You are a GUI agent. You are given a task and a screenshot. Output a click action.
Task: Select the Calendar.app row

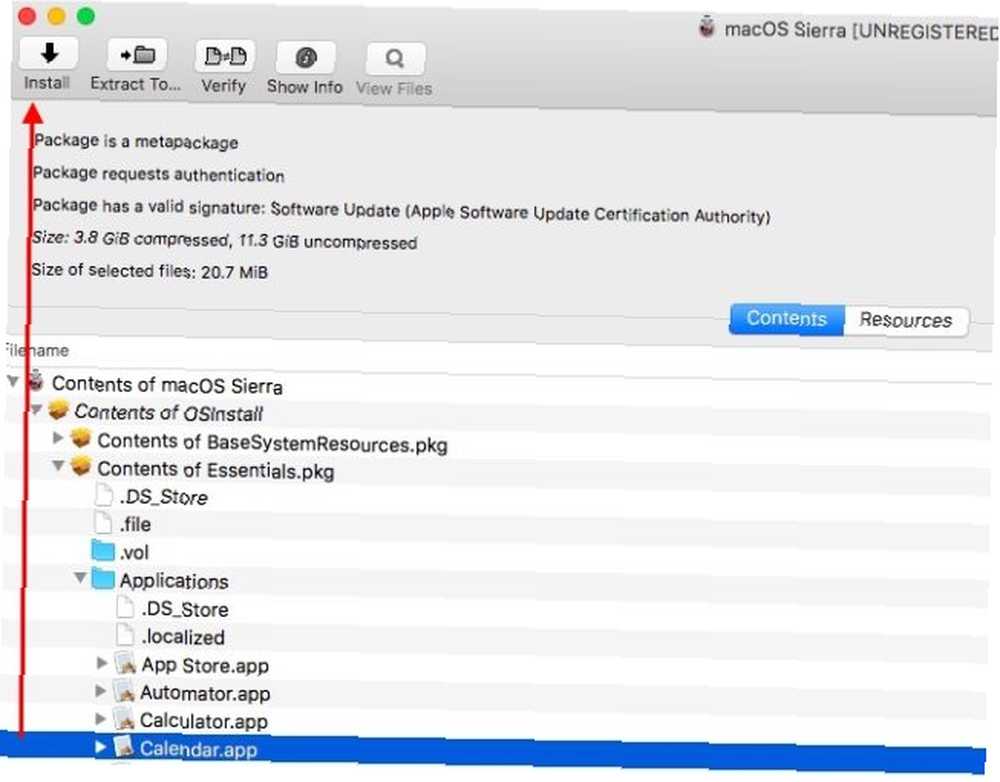pyautogui.click(x=494, y=753)
